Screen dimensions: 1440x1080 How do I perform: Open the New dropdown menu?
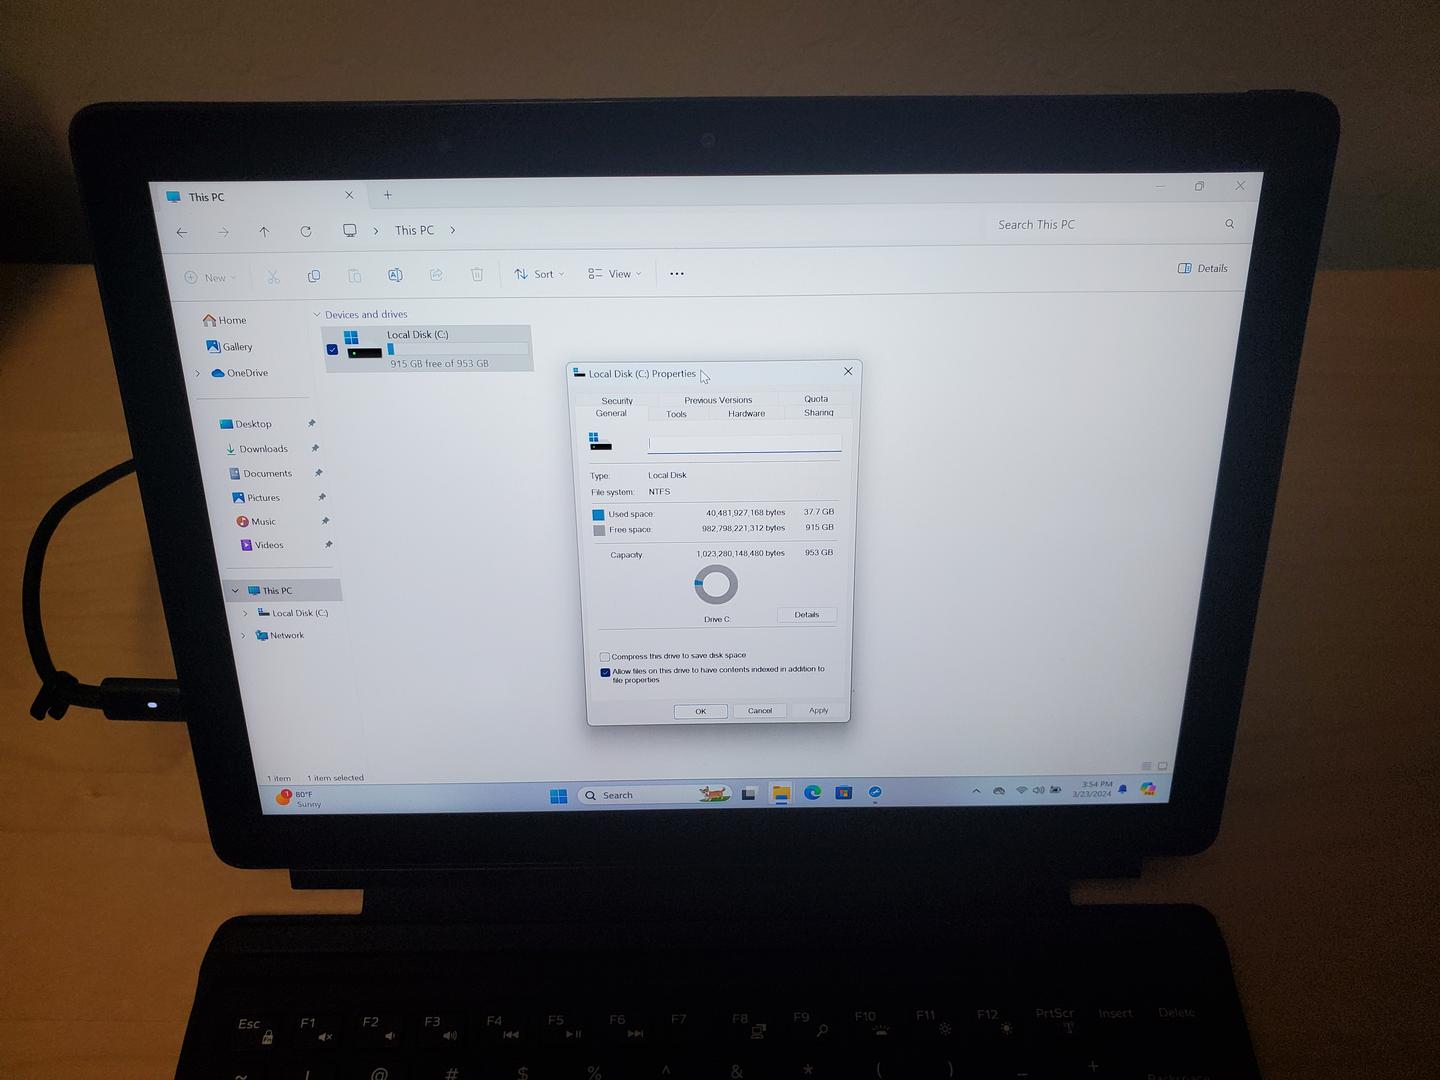(x=210, y=277)
